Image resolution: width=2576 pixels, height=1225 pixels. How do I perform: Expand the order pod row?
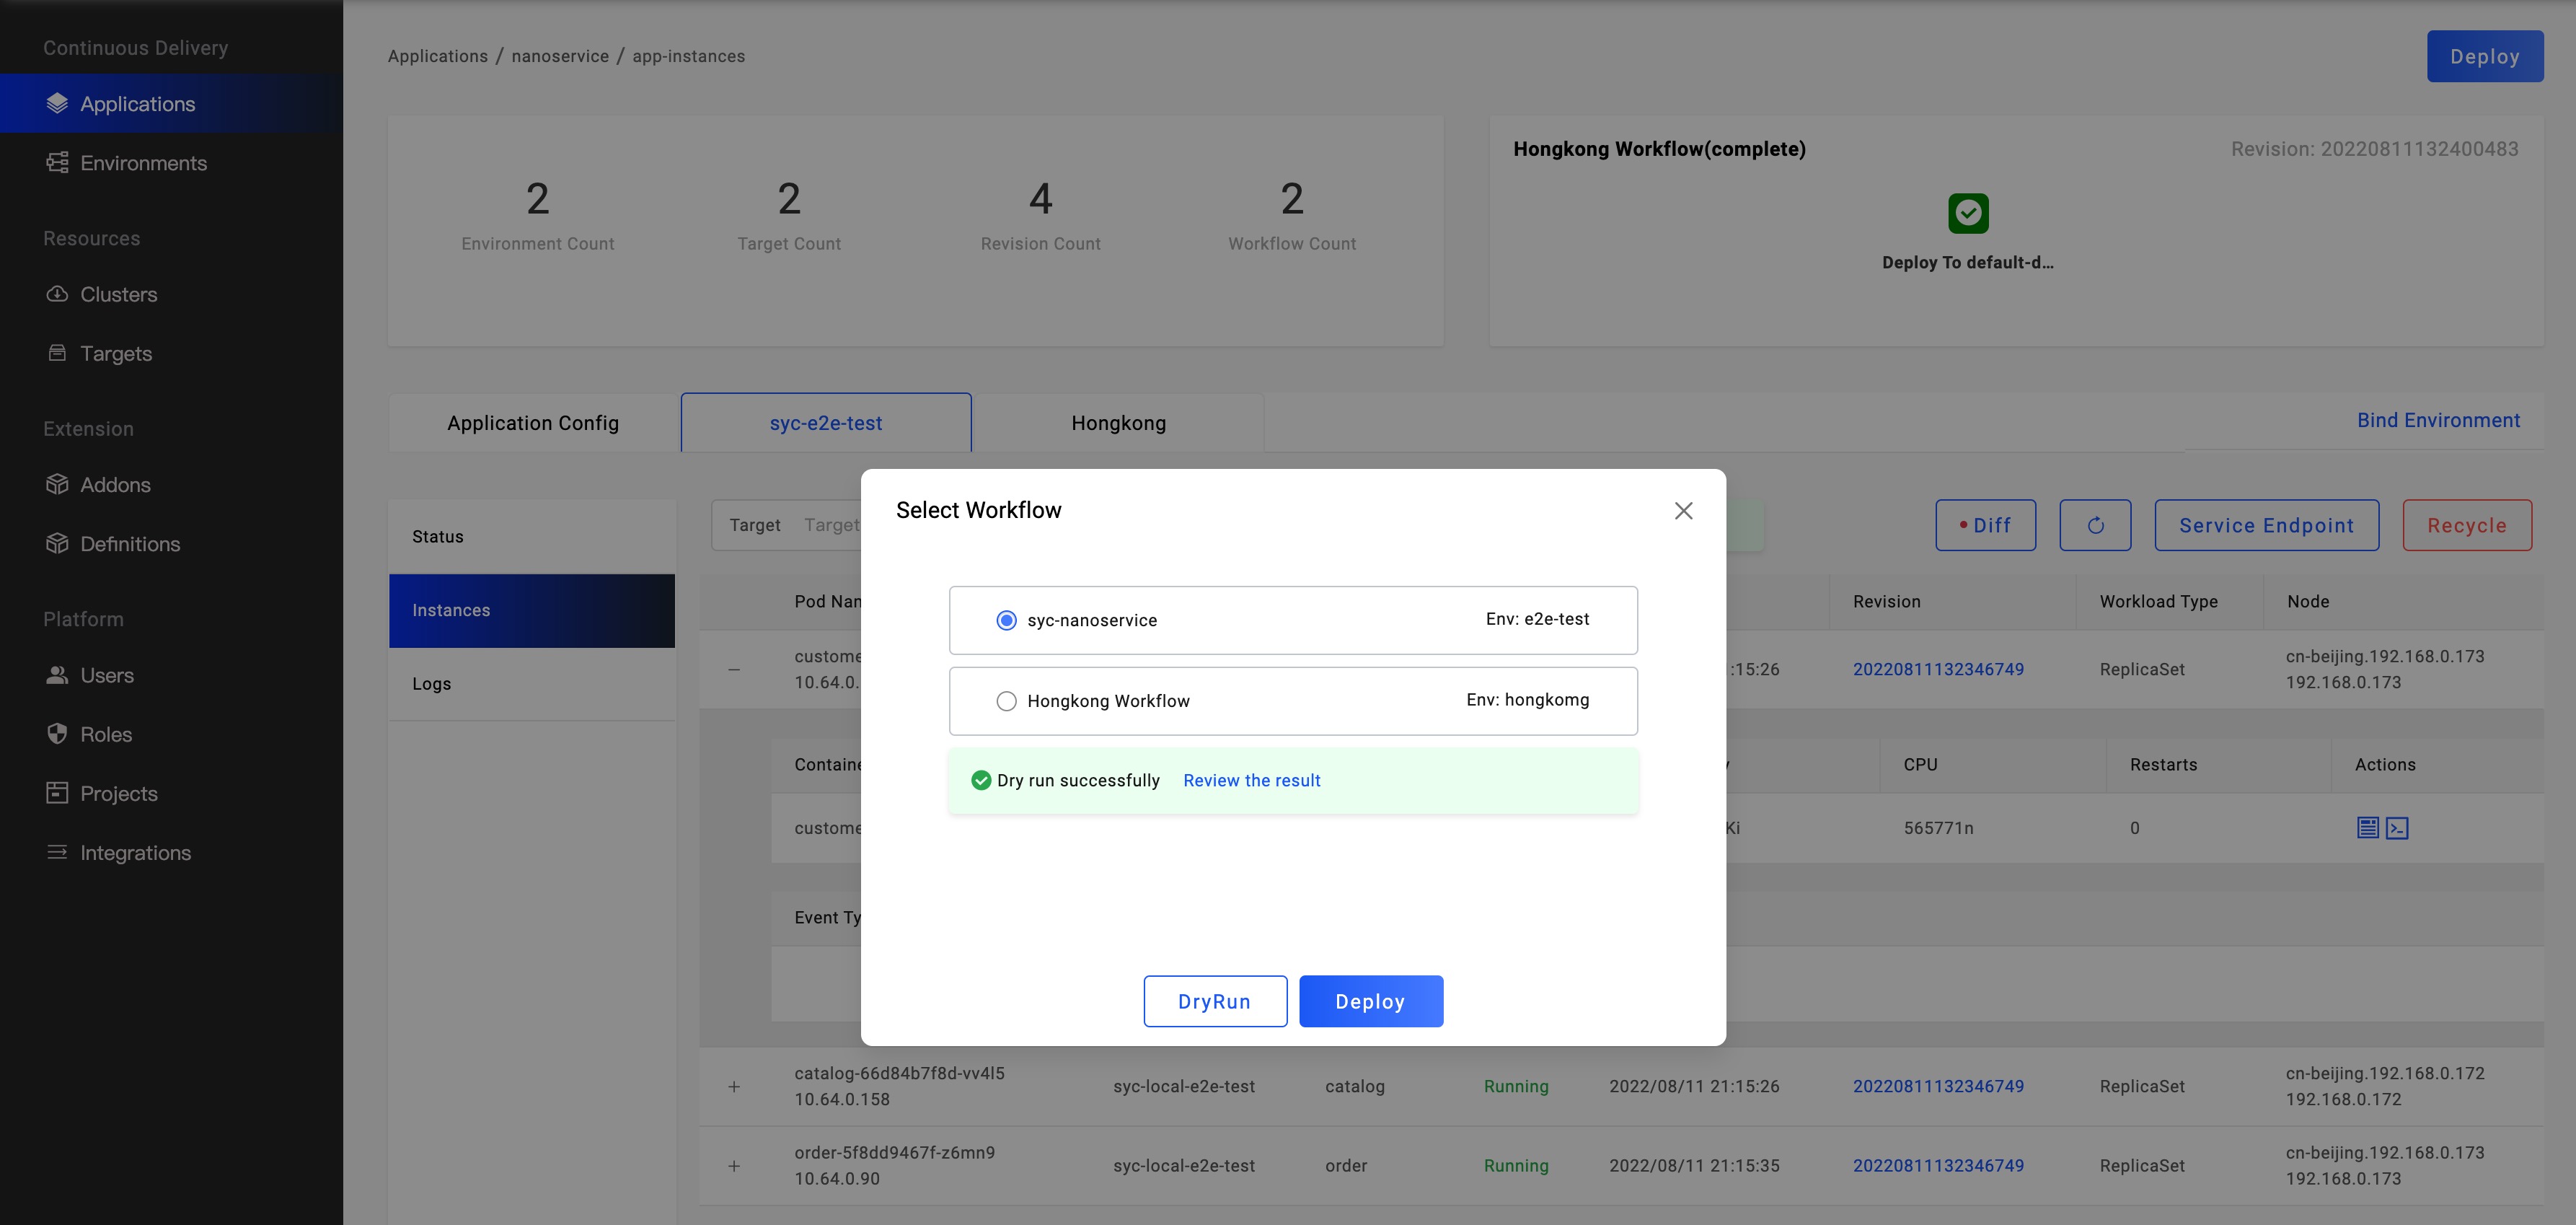click(x=734, y=1166)
